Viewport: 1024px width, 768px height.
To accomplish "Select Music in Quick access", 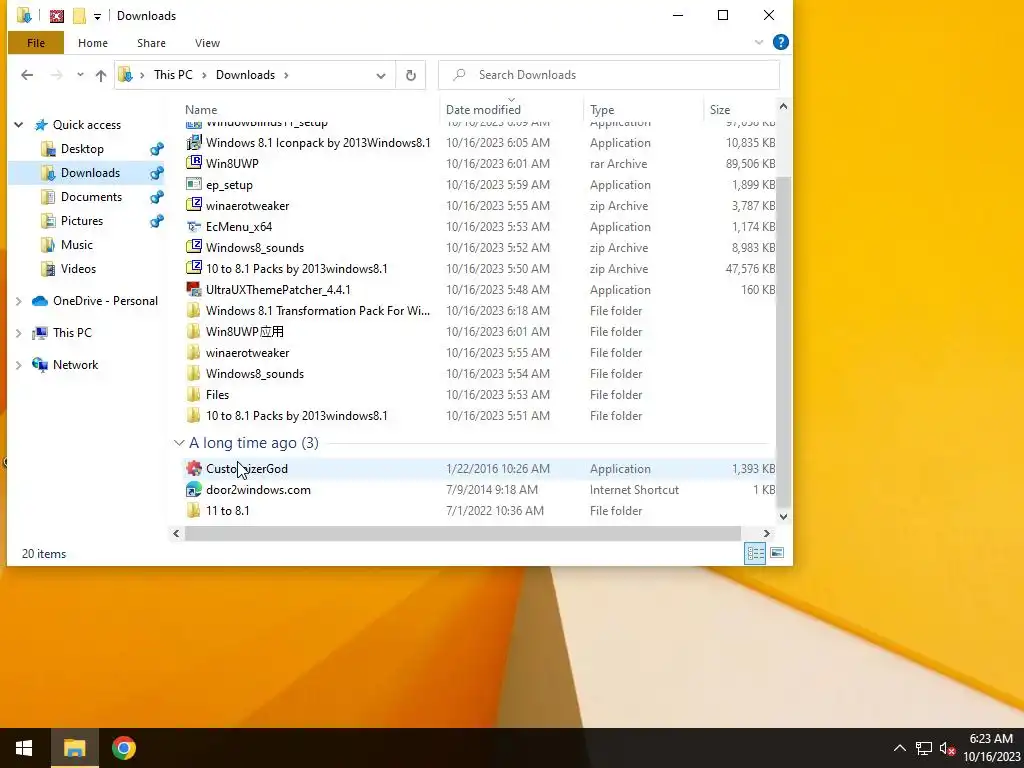I will (x=76, y=245).
